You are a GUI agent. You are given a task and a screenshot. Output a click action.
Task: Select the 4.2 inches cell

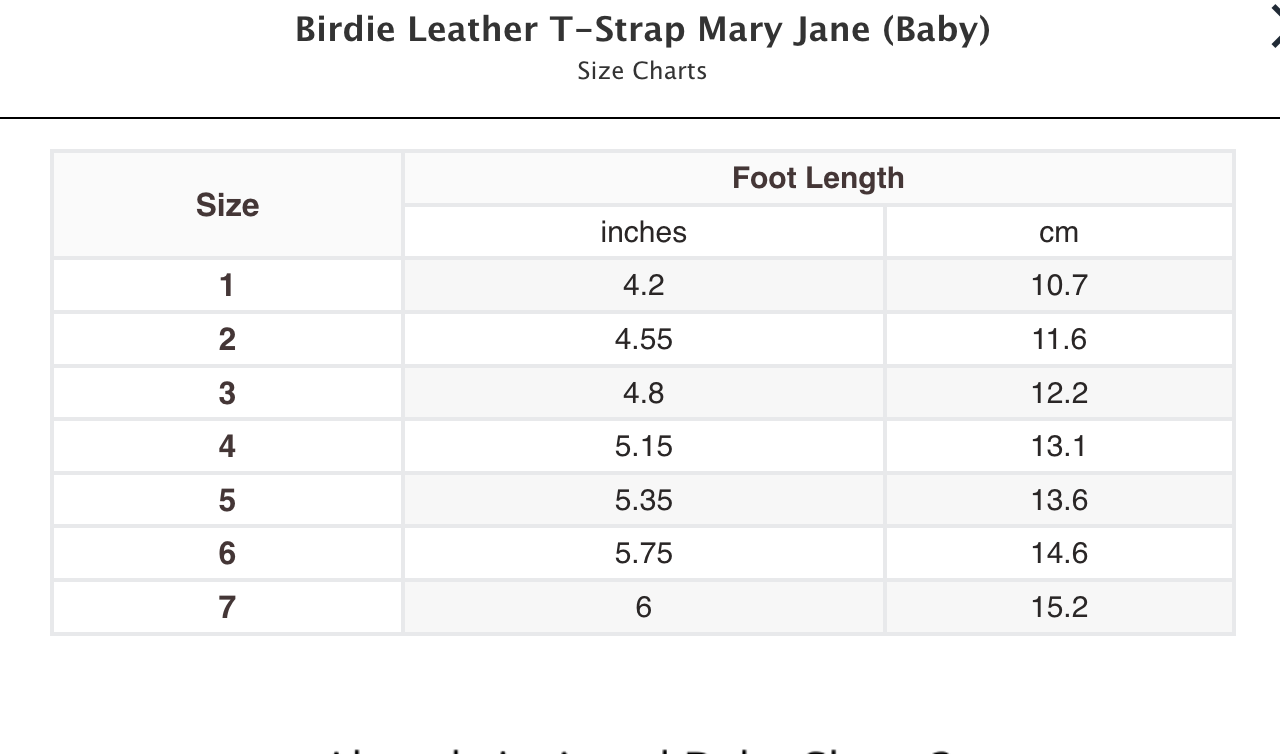pyautogui.click(x=643, y=285)
